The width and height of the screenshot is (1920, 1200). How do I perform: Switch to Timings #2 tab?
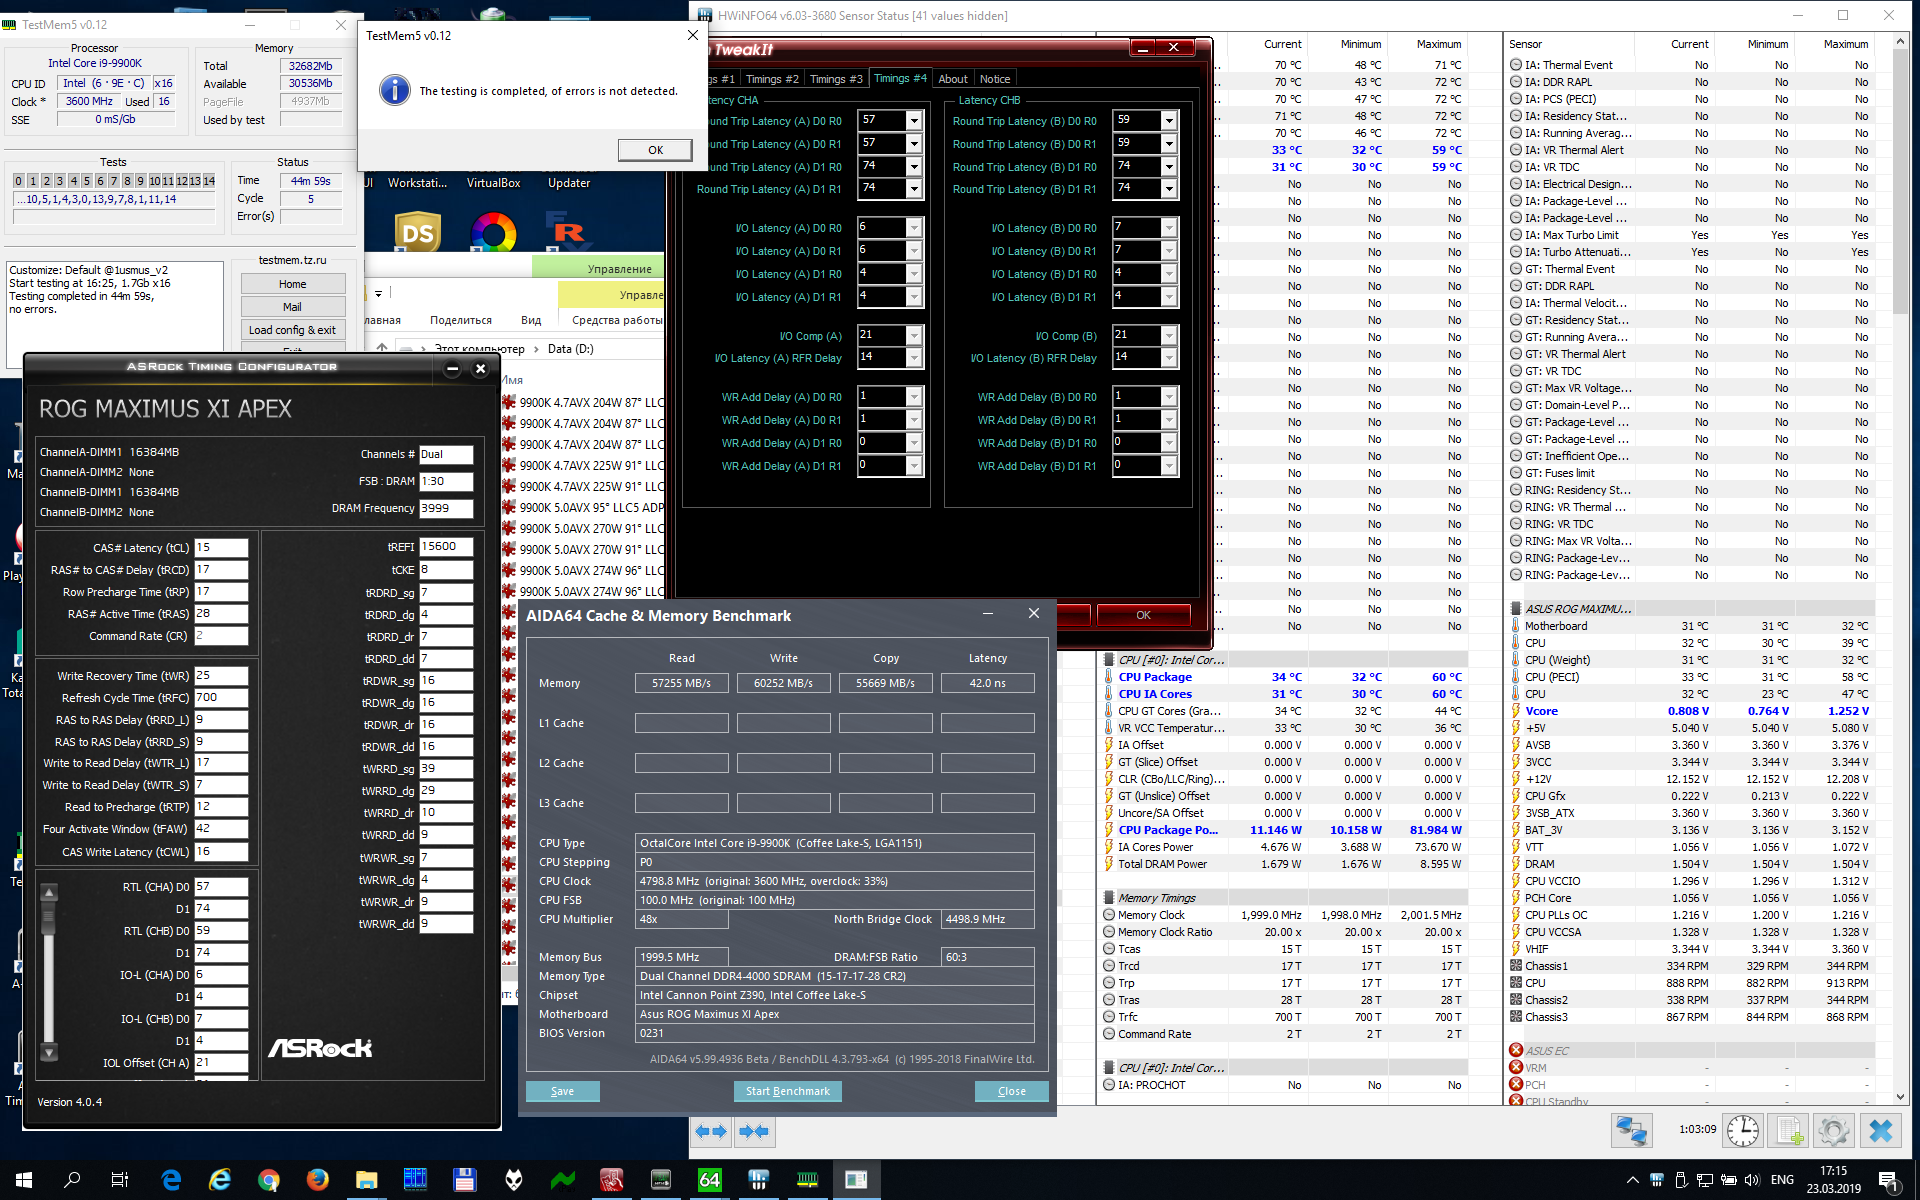[771, 79]
